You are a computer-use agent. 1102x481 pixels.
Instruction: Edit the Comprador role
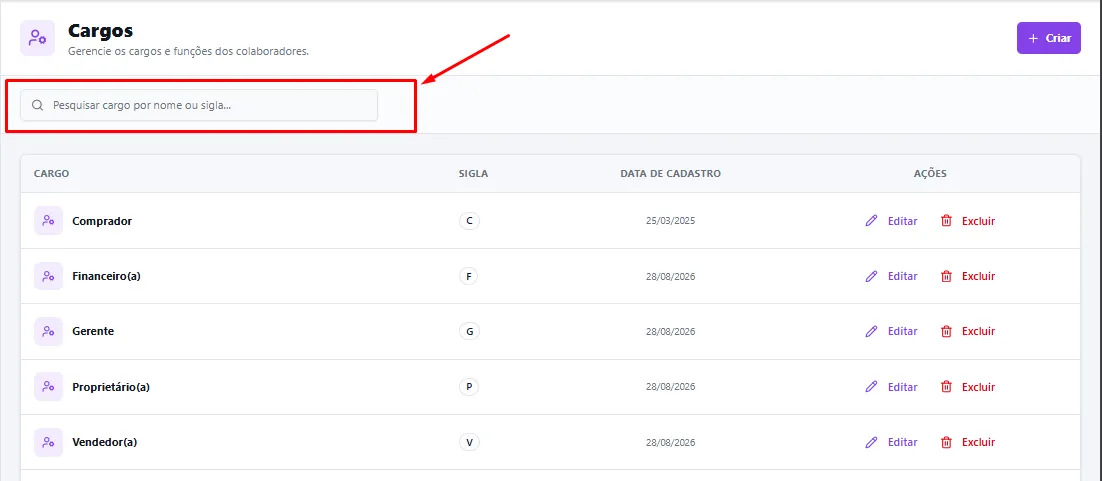[891, 221]
